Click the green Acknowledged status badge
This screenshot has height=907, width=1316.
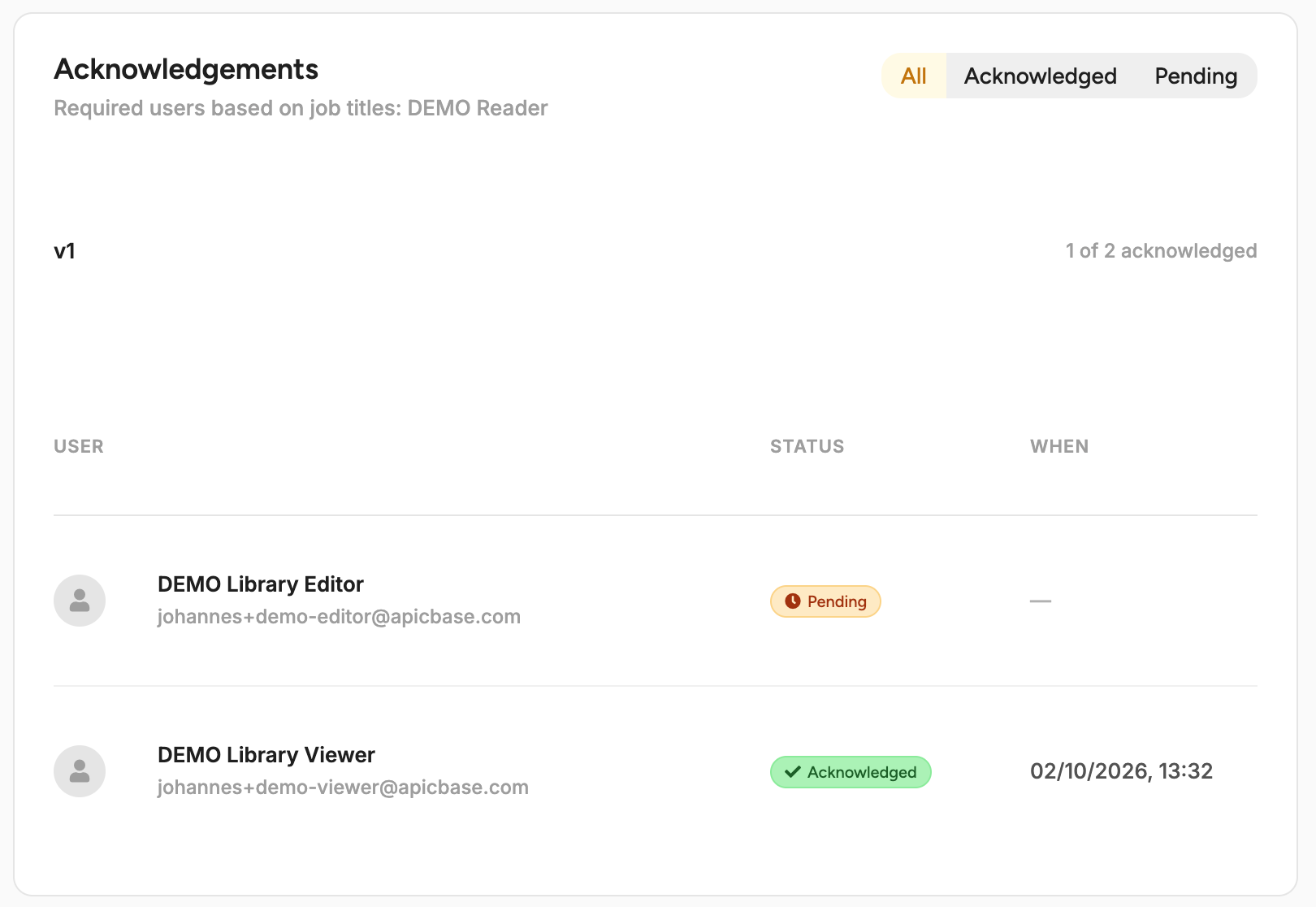click(x=850, y=772)
